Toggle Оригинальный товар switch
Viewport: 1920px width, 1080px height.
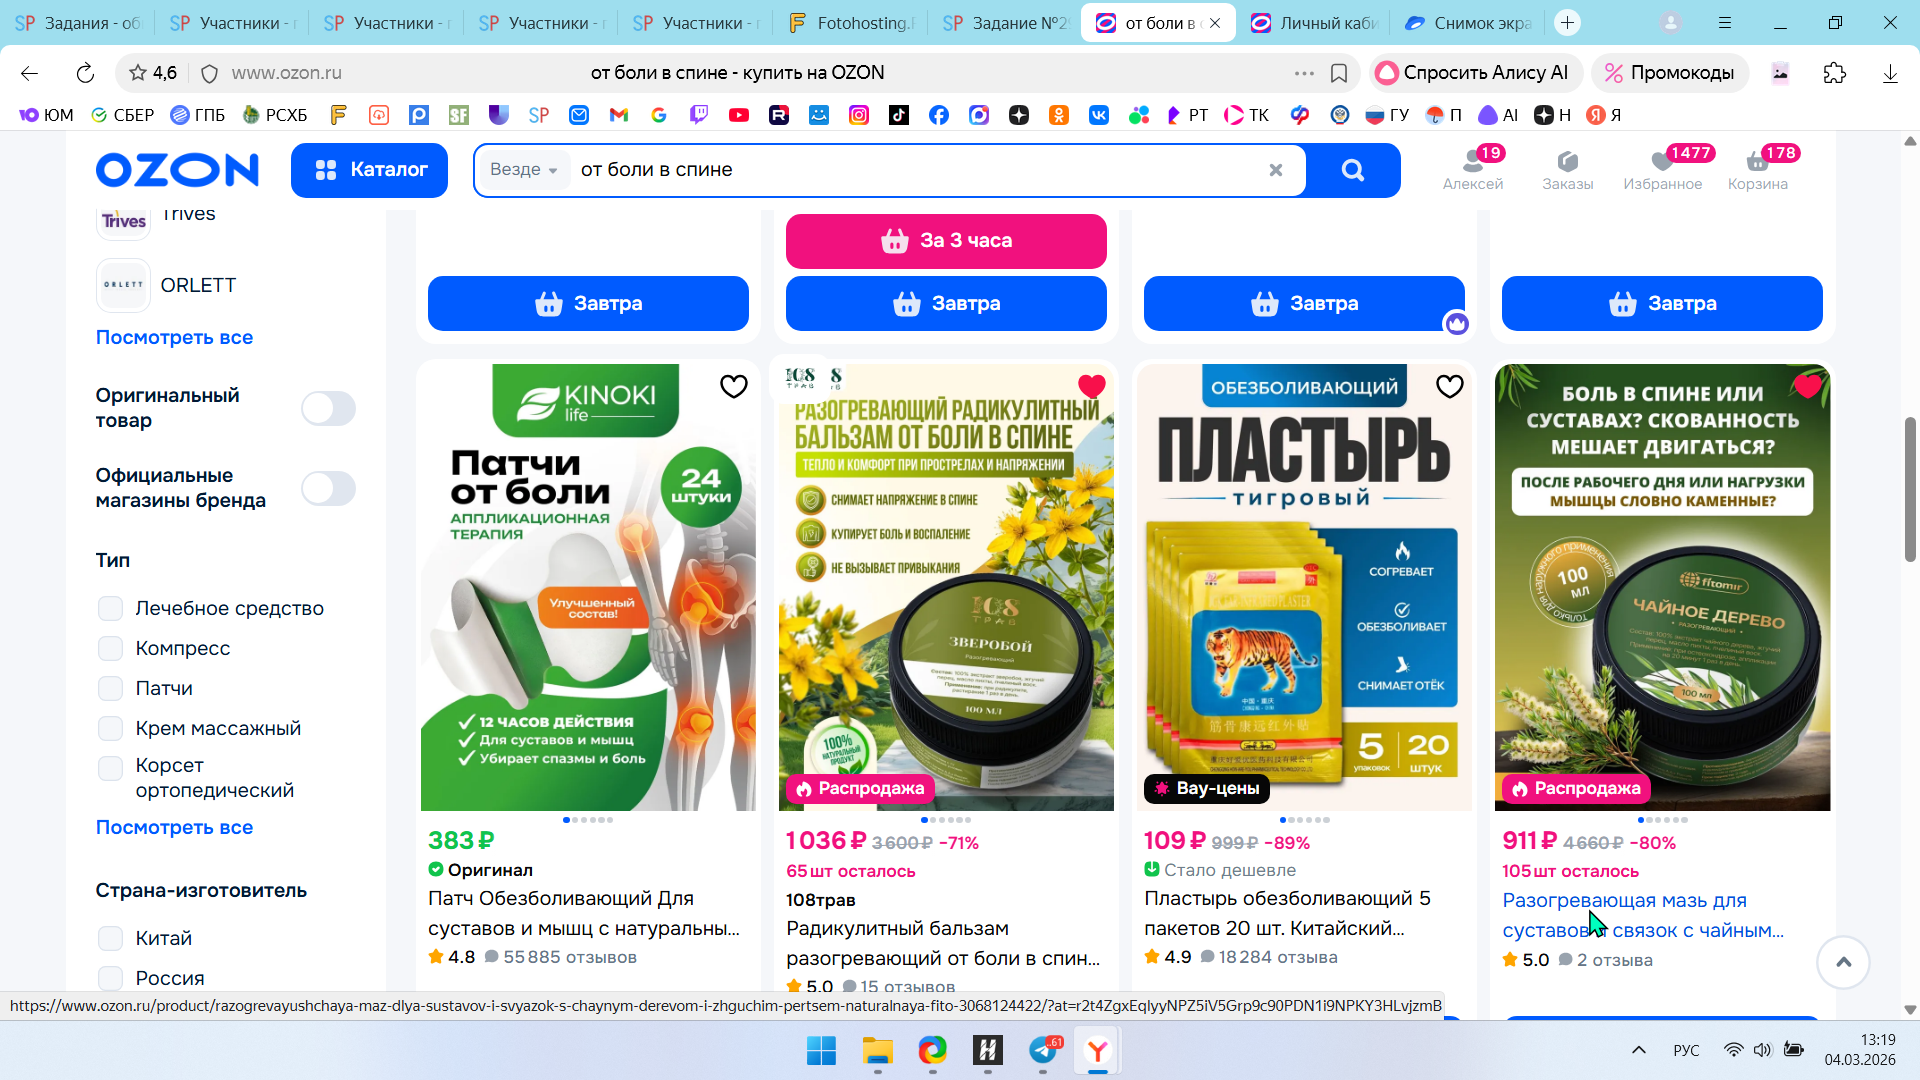328,408
